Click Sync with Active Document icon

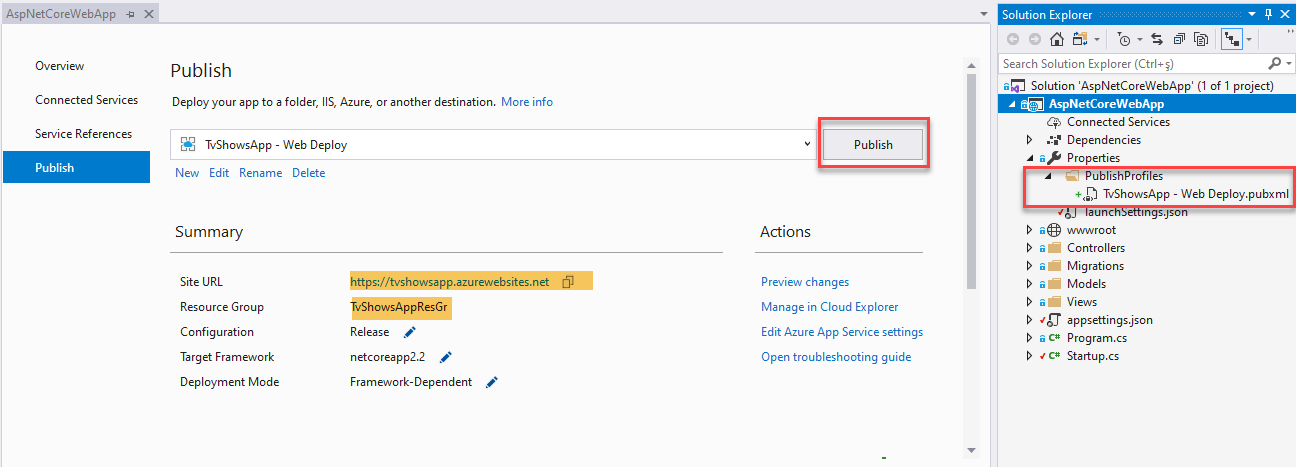point(1157,39)
